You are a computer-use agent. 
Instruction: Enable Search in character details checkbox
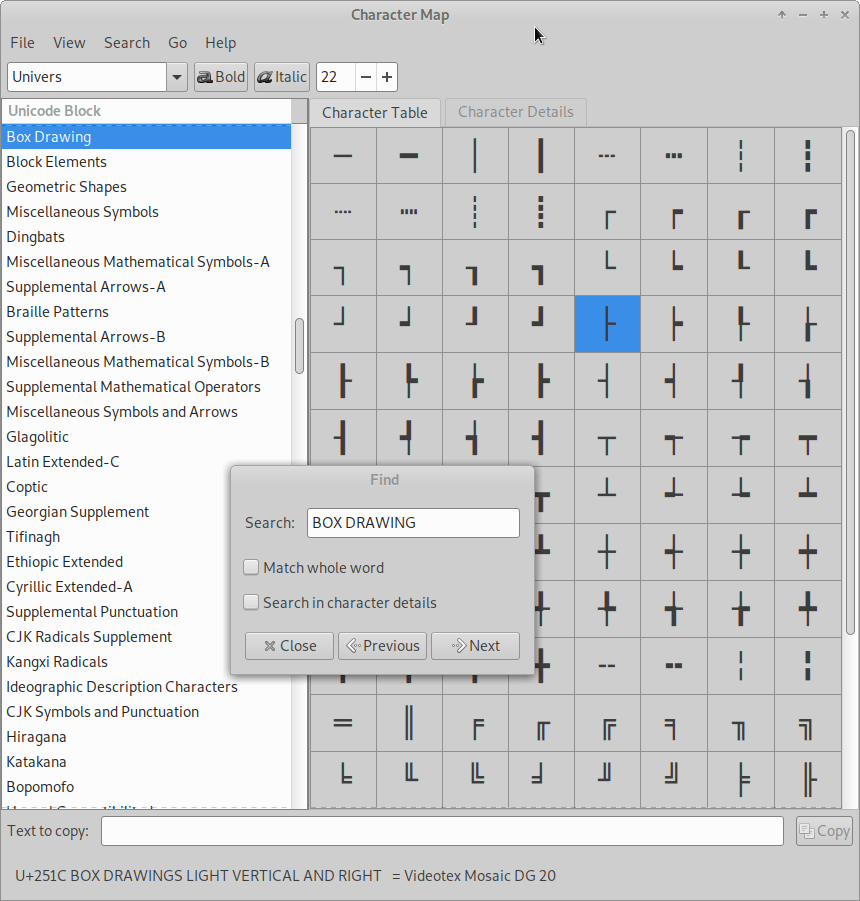pyautogui.click(x=251, y=602)
